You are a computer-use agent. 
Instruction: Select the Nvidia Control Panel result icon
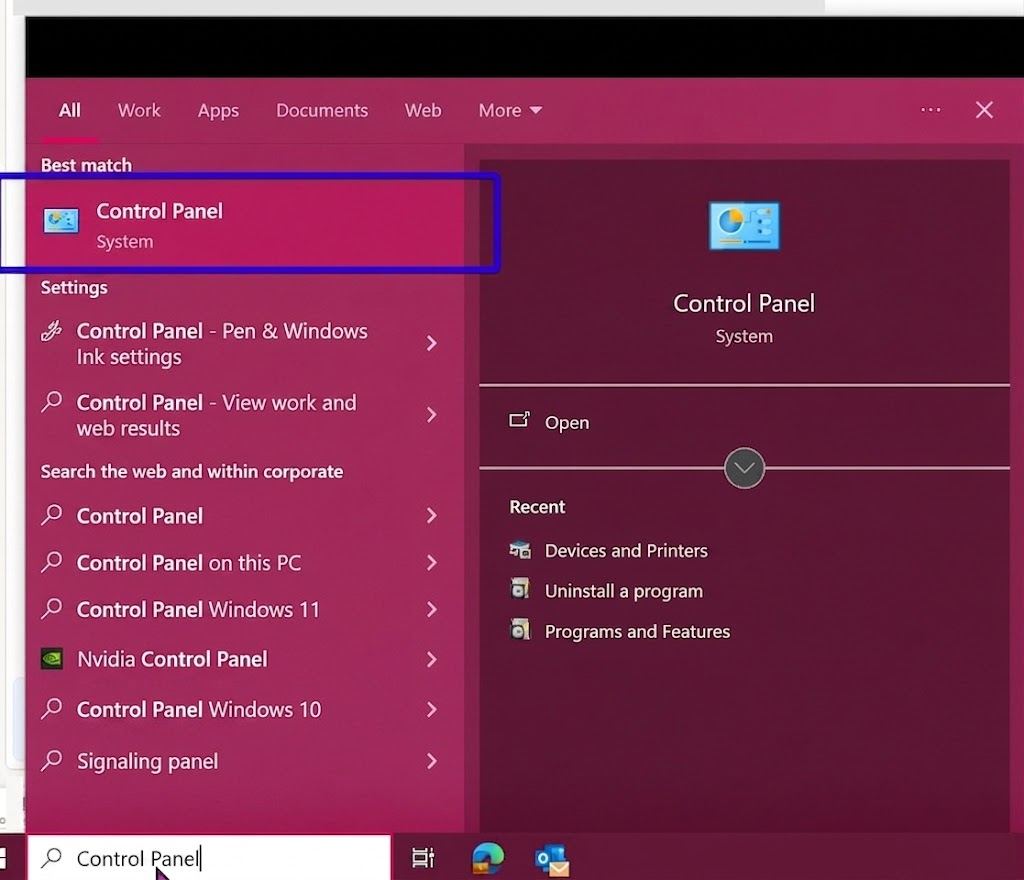click(x=52, y=659)
